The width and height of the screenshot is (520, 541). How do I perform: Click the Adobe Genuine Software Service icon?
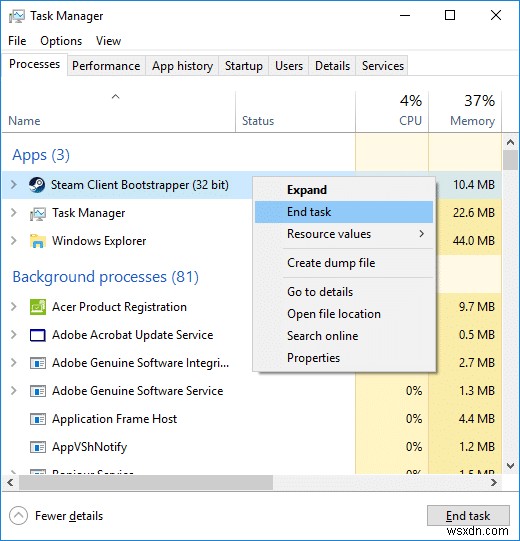[x=38, y=391]
